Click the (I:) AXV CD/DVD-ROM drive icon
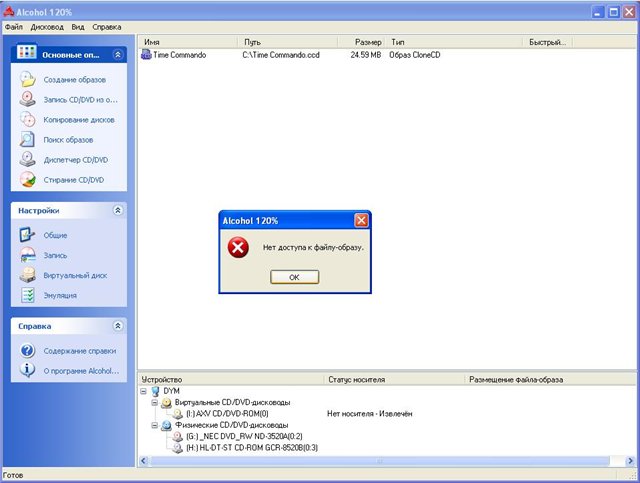The width and height of the screenshot is (640, 483). tap(178, 414)
